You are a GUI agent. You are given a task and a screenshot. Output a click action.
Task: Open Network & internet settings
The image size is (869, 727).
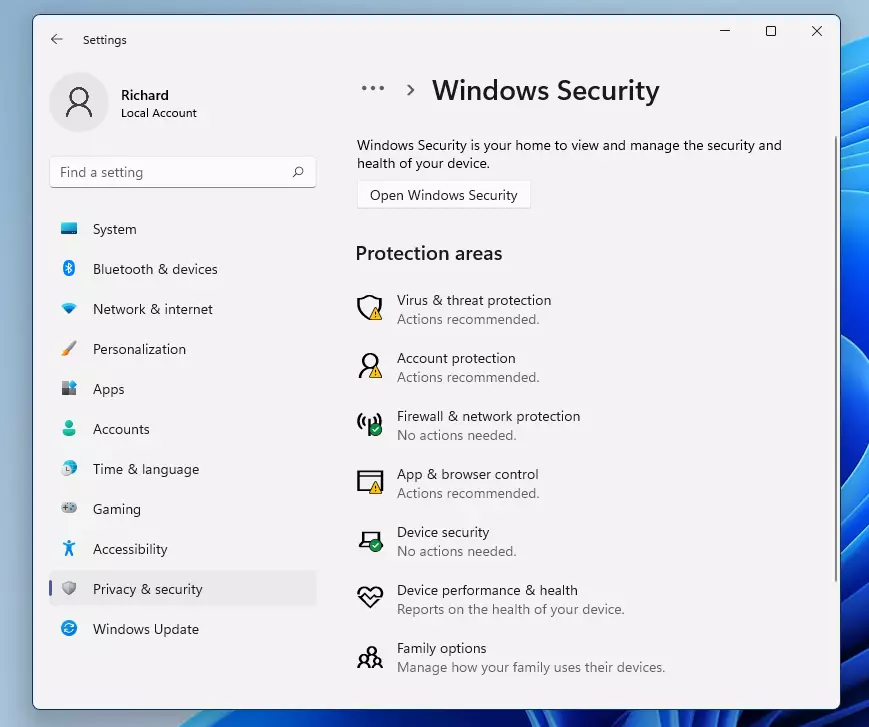coord(183,309)
